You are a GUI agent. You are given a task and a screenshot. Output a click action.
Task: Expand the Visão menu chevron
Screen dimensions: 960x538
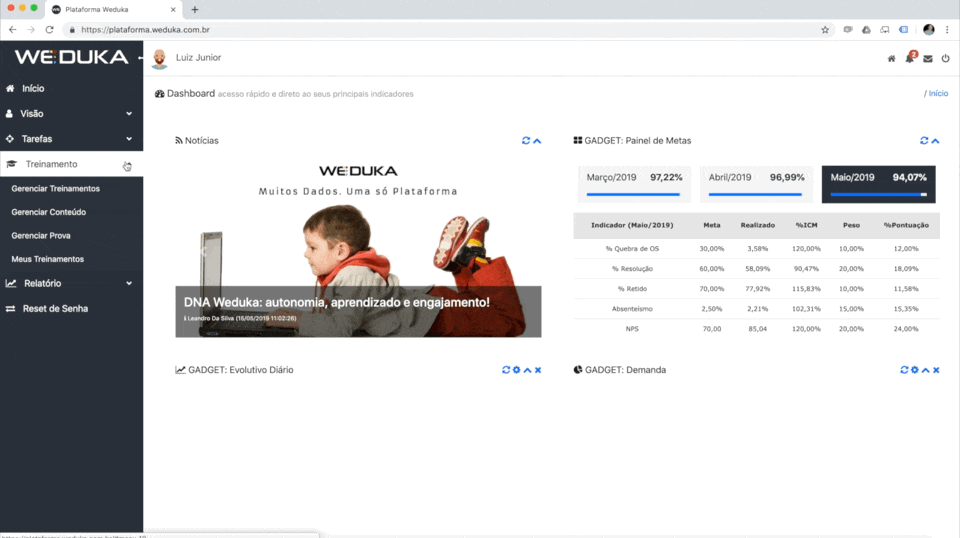tap(129, 114)
